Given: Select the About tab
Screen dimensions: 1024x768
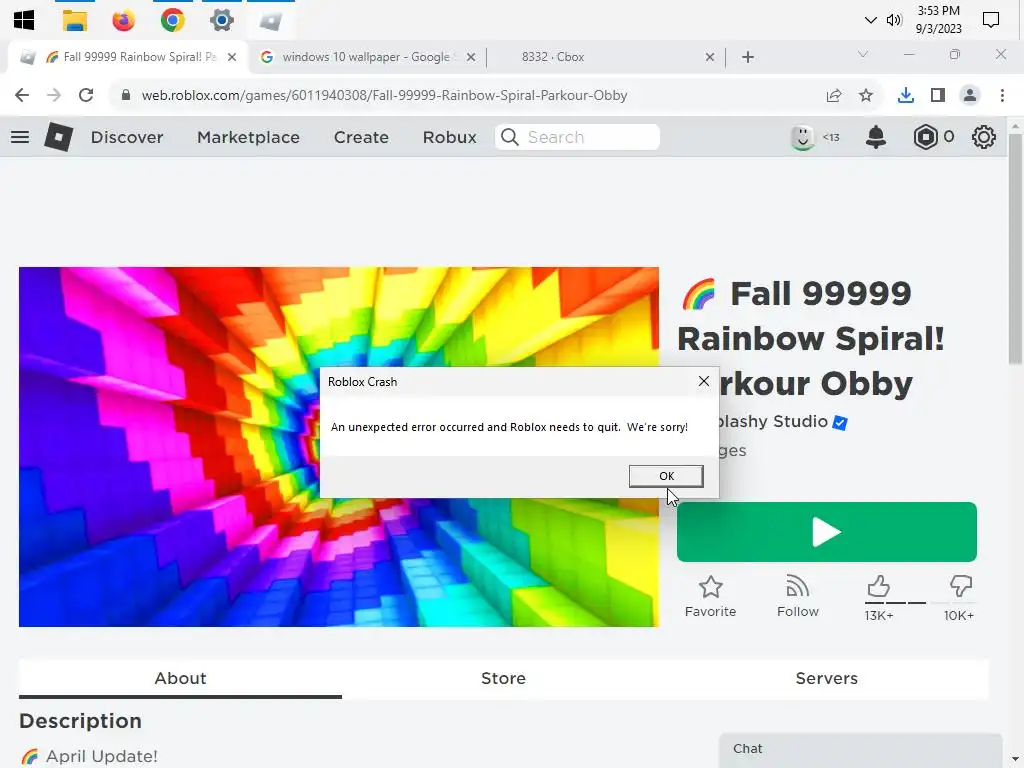Looking at the screenshot, I should tap(180, 679).
